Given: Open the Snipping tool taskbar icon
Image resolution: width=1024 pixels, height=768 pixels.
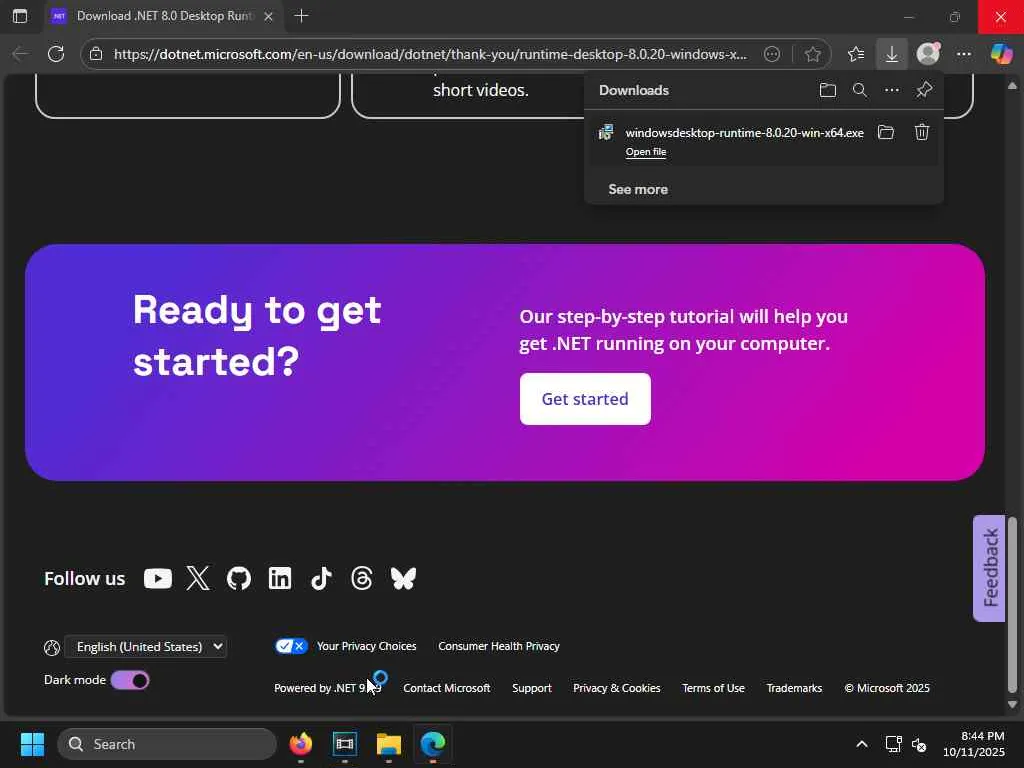Looking at the screenshot, I should click(345, 744).
